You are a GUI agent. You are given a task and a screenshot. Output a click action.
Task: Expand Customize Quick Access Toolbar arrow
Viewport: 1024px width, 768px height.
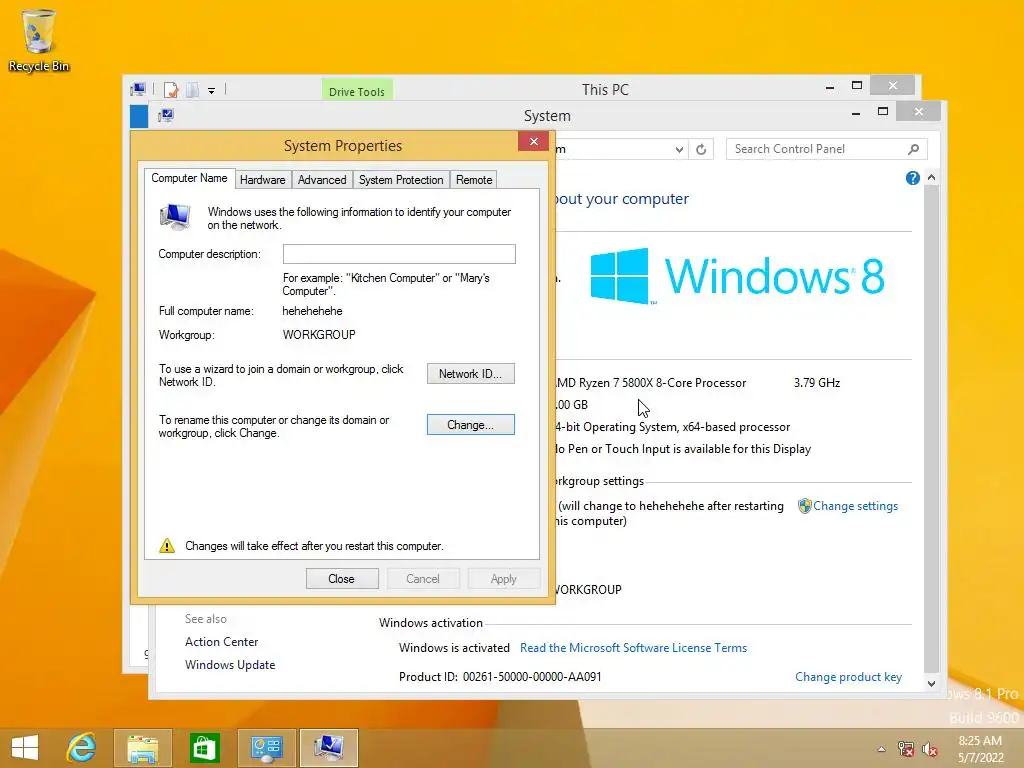pyautogui.click(x=212, y=91)
